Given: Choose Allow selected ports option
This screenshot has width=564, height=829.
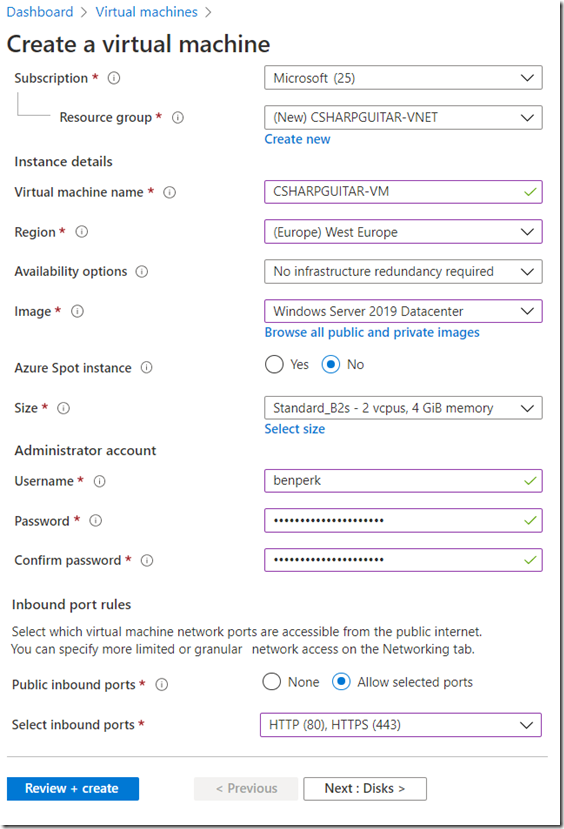Looking at the screenshot, I should coord(341,681).
